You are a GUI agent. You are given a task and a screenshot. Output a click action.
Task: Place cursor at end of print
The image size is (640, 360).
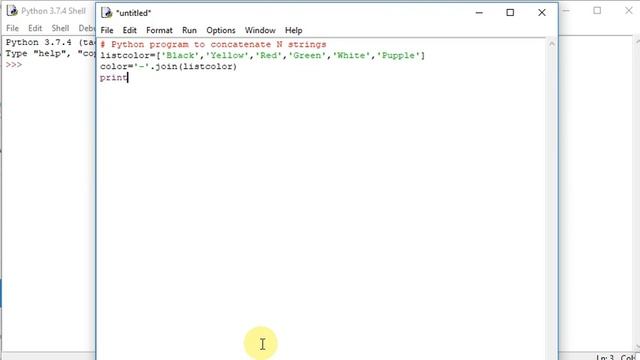coord(128,78)
